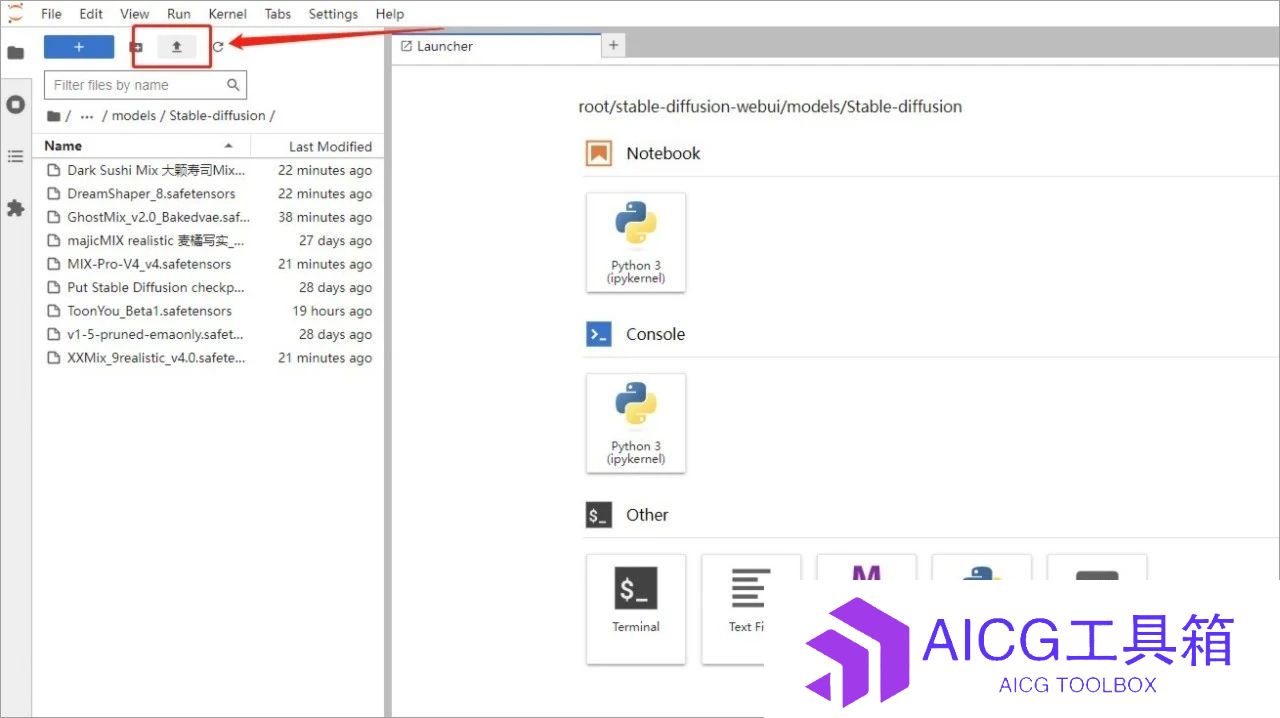
Task: Click "38 minutes ago" modified time
Action: (x=325, y=217)
